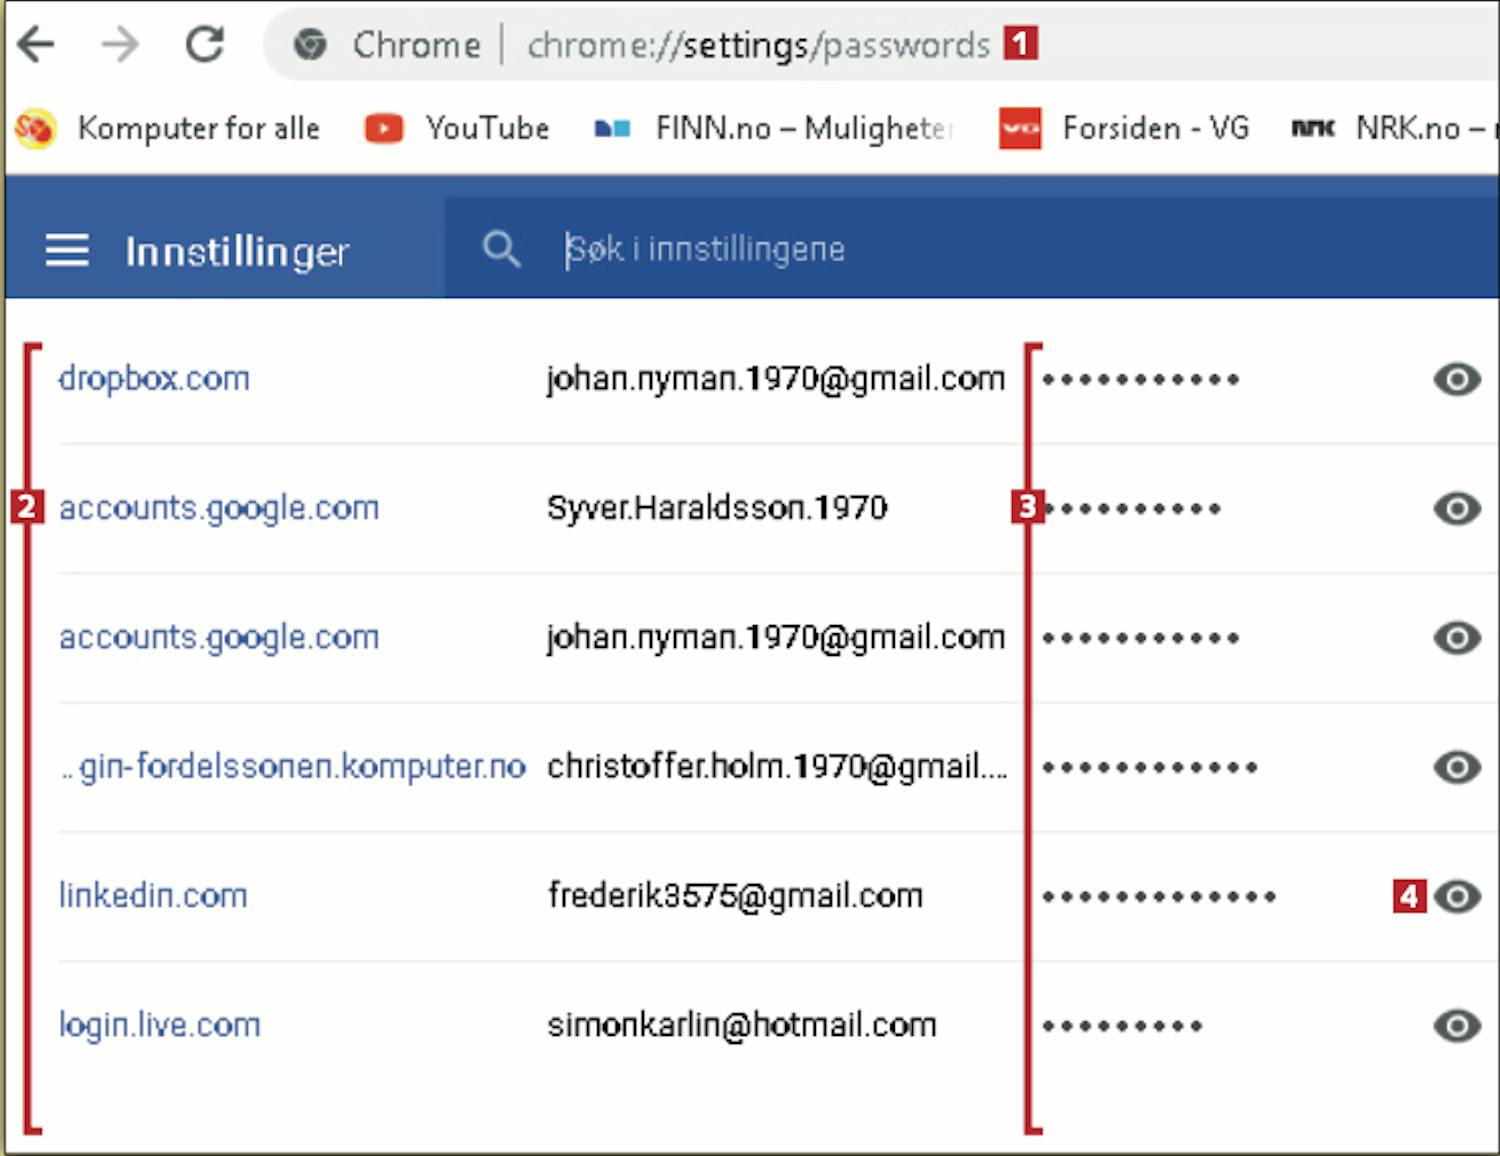This screenshot has width=1500, height=1156.
Task: Click masked password in dropbox.com row
Action: click(1141, 380)
